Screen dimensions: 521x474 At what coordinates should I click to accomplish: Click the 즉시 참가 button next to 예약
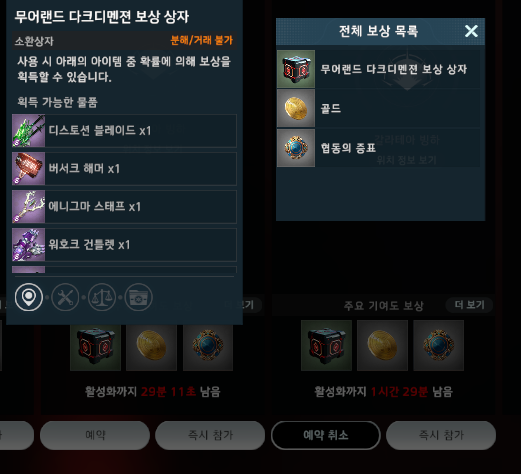(210, 435)
